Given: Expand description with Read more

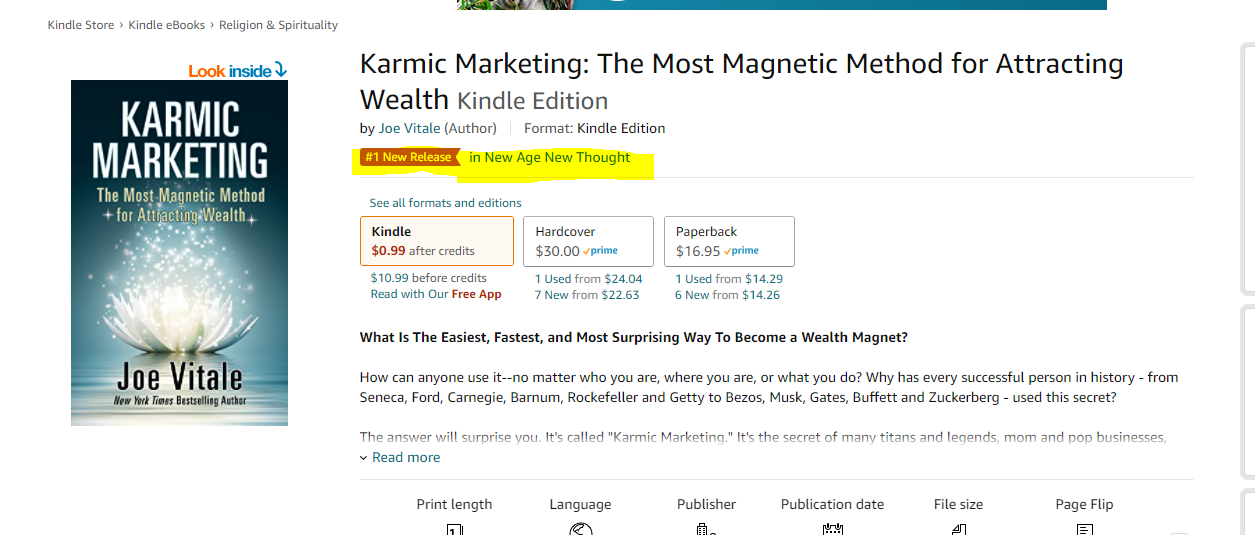Looking at the screenshot, I should 405,457.
